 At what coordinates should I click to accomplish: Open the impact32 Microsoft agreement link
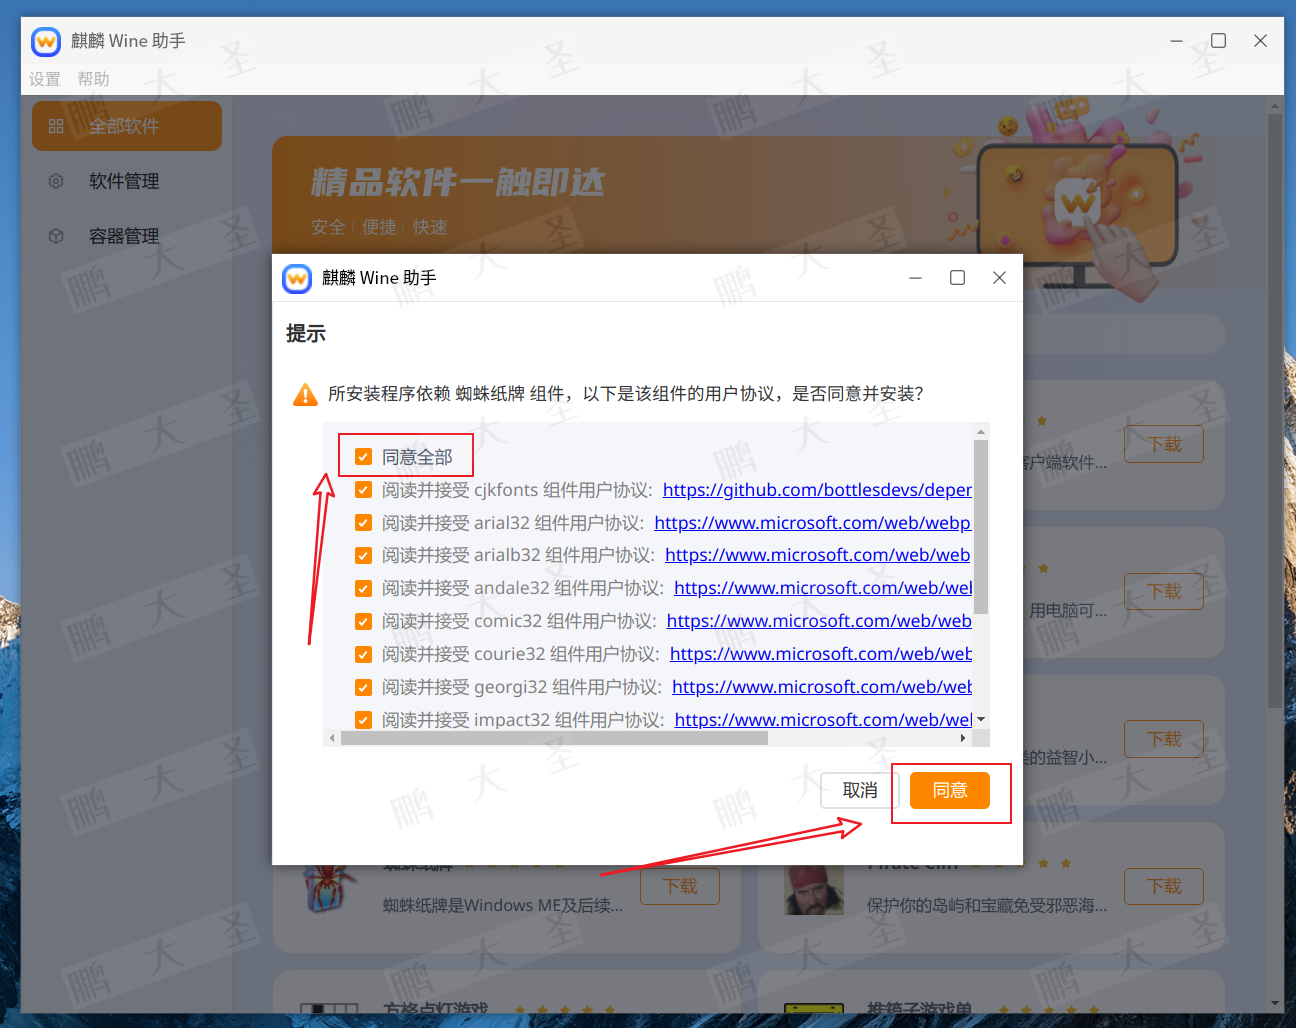(x=823, y=720)
